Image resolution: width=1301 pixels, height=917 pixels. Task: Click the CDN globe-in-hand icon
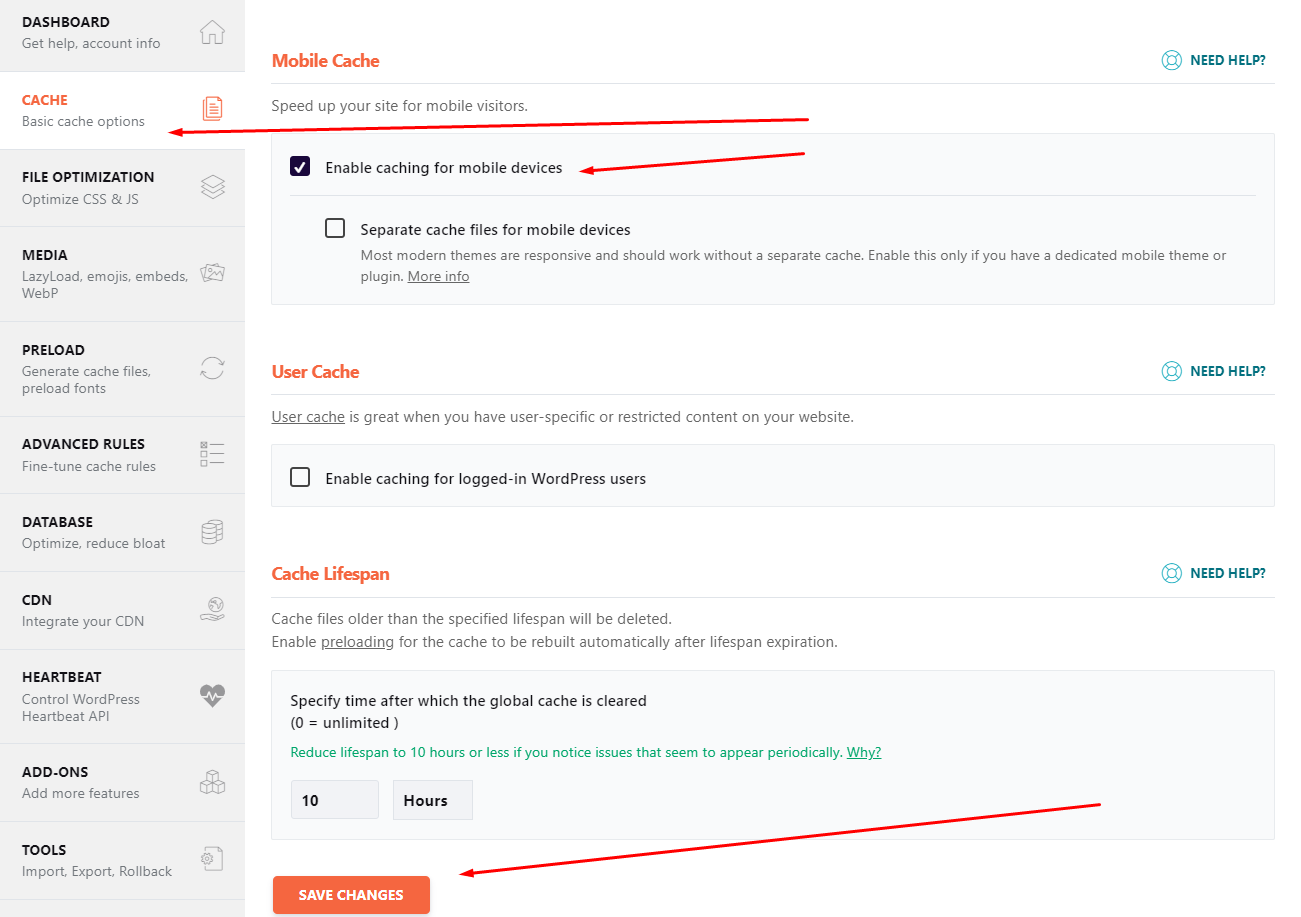pyautogui.click(x=212, y=609)
